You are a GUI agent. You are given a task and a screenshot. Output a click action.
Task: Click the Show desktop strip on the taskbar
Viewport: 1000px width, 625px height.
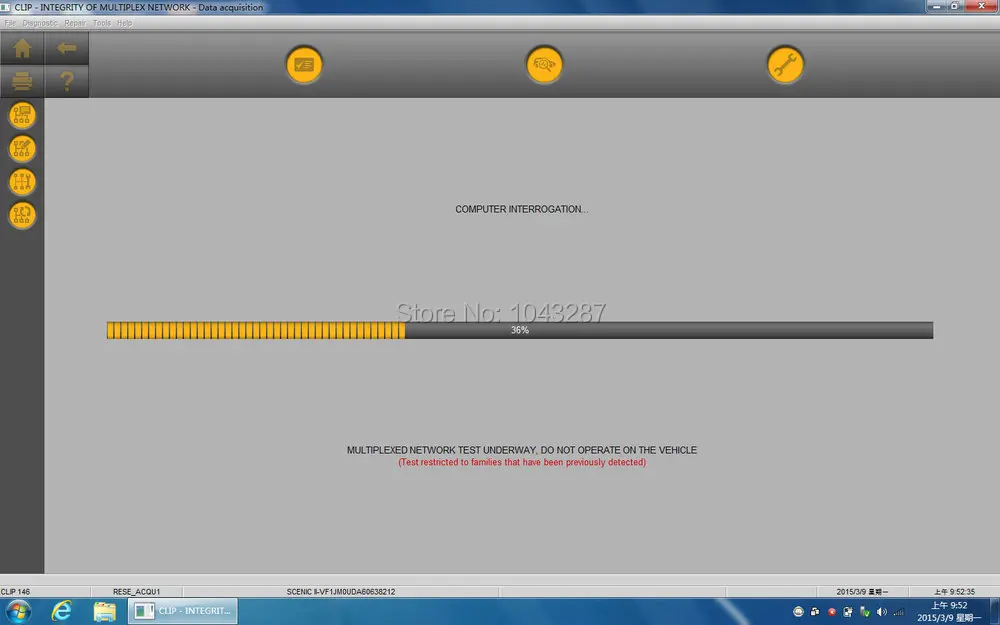click(x=995, y=612)
